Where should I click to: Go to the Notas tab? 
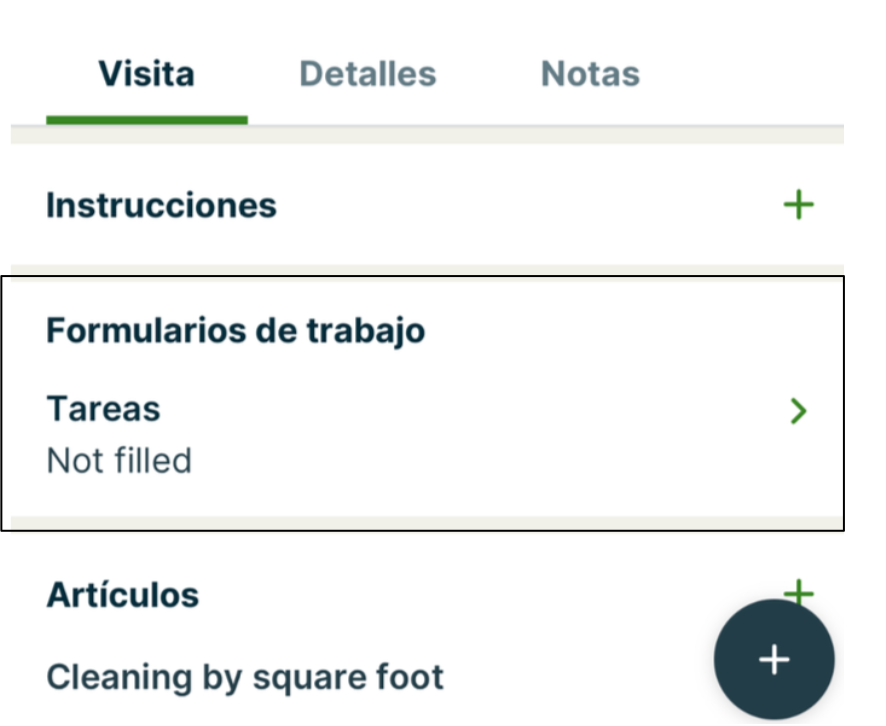click(x=590, y=74)
